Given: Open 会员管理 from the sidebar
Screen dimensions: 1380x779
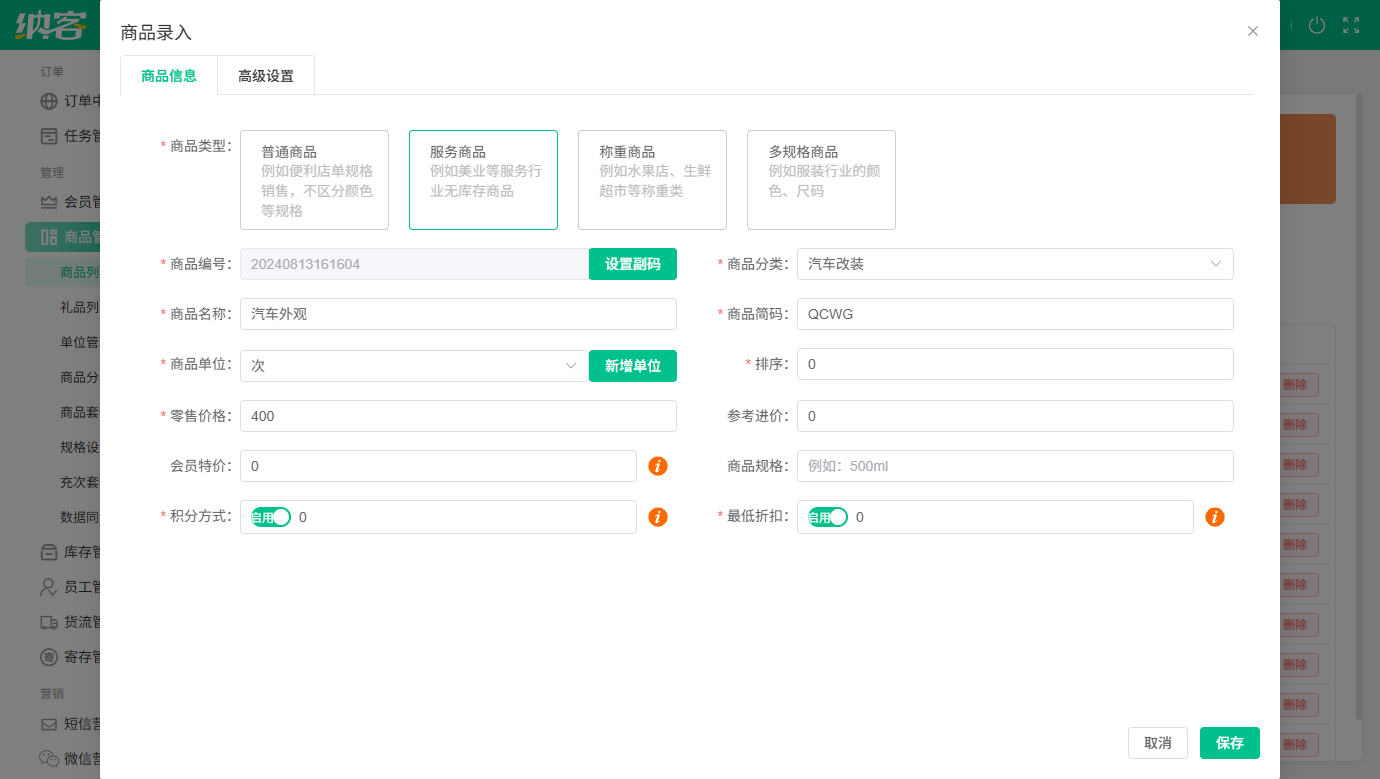Looking at the screenshot, I should click(x=60, y=201).
